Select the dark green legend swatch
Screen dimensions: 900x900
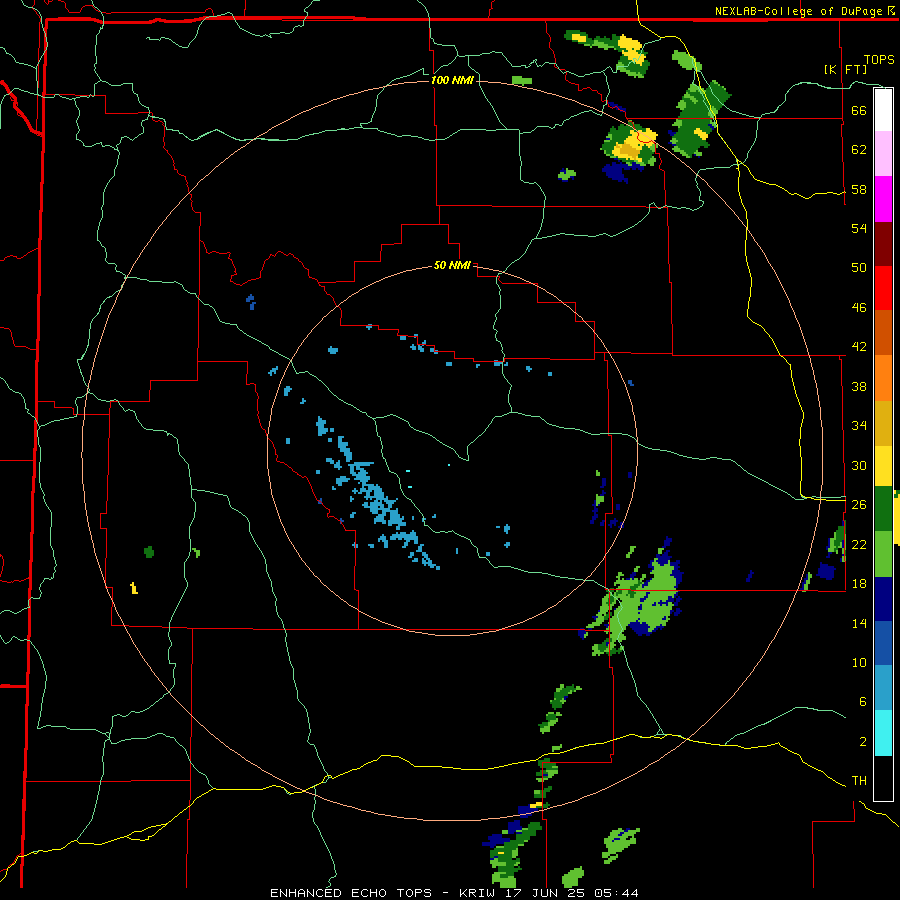tap(883, 509)
